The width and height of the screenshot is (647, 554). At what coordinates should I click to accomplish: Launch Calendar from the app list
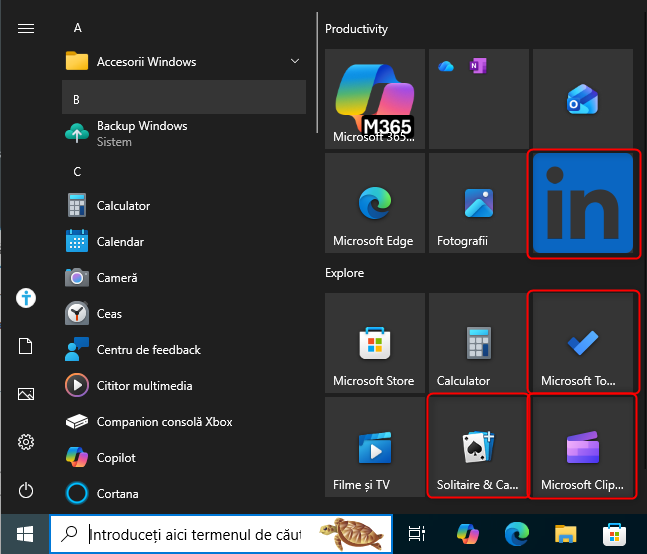[184, 241]
